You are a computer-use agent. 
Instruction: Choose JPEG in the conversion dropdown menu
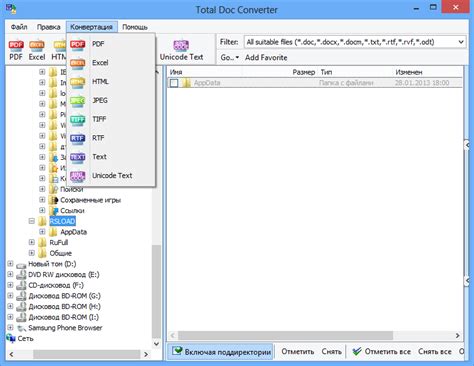pyautogui.click(x=111, y=100)
